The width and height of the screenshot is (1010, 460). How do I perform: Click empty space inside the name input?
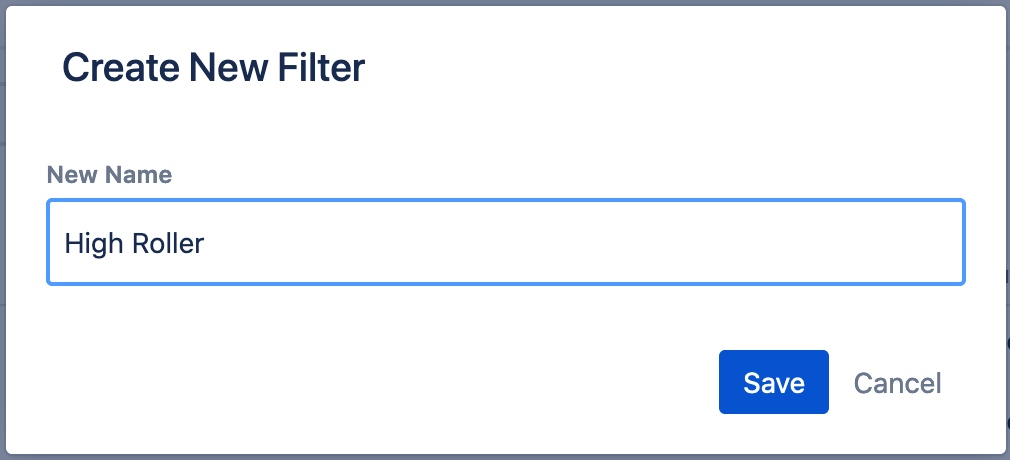tap(600, 243)
